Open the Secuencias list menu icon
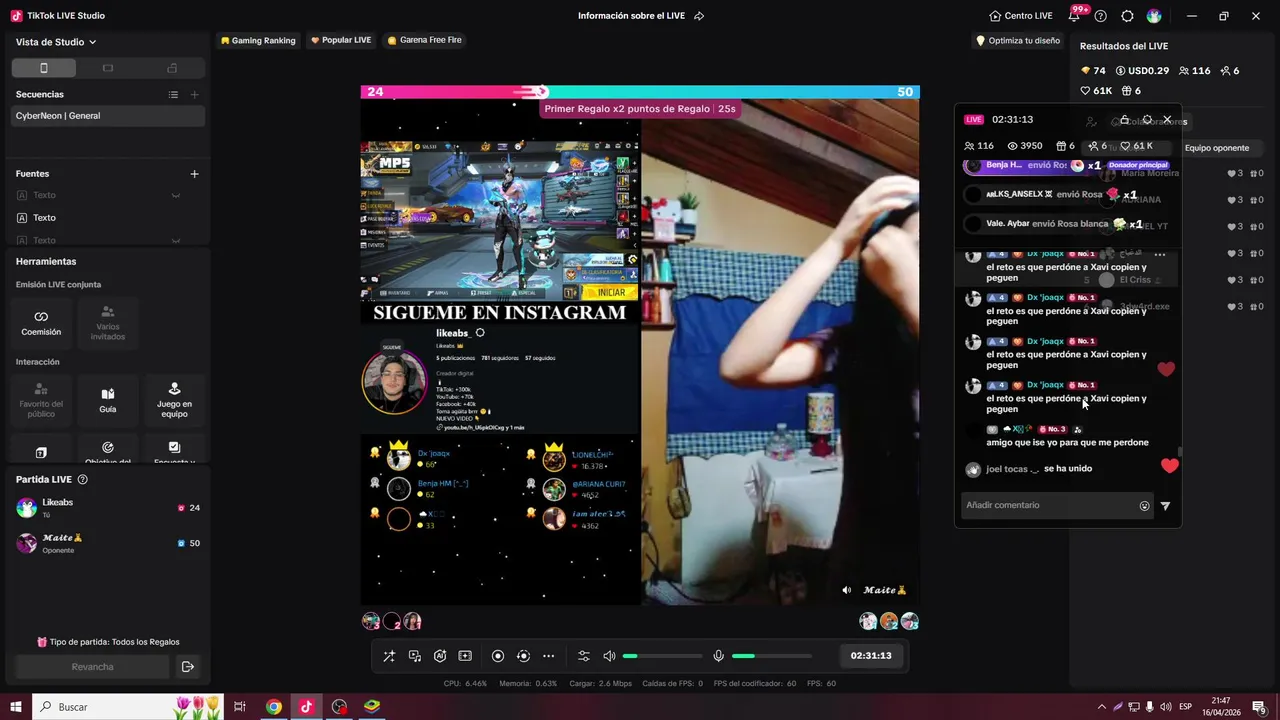The image size is (1280, 720). pyautogui.click(x=173, y=94)
